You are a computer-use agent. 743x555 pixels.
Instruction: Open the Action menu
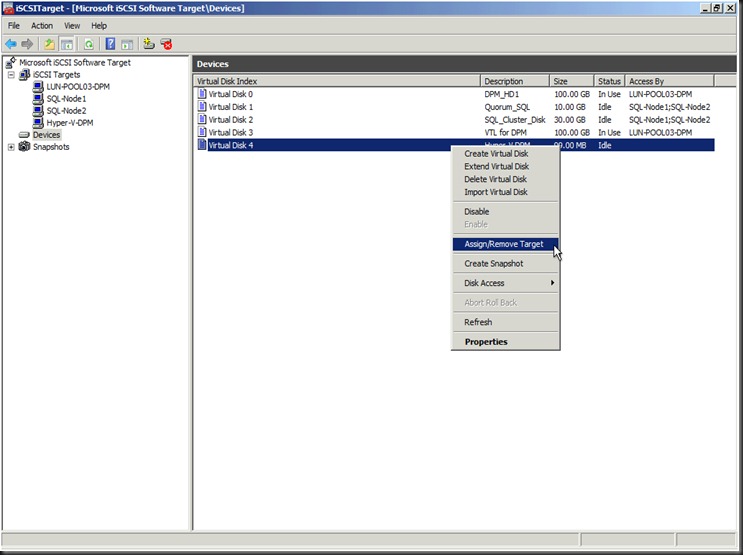click(42, 25)
